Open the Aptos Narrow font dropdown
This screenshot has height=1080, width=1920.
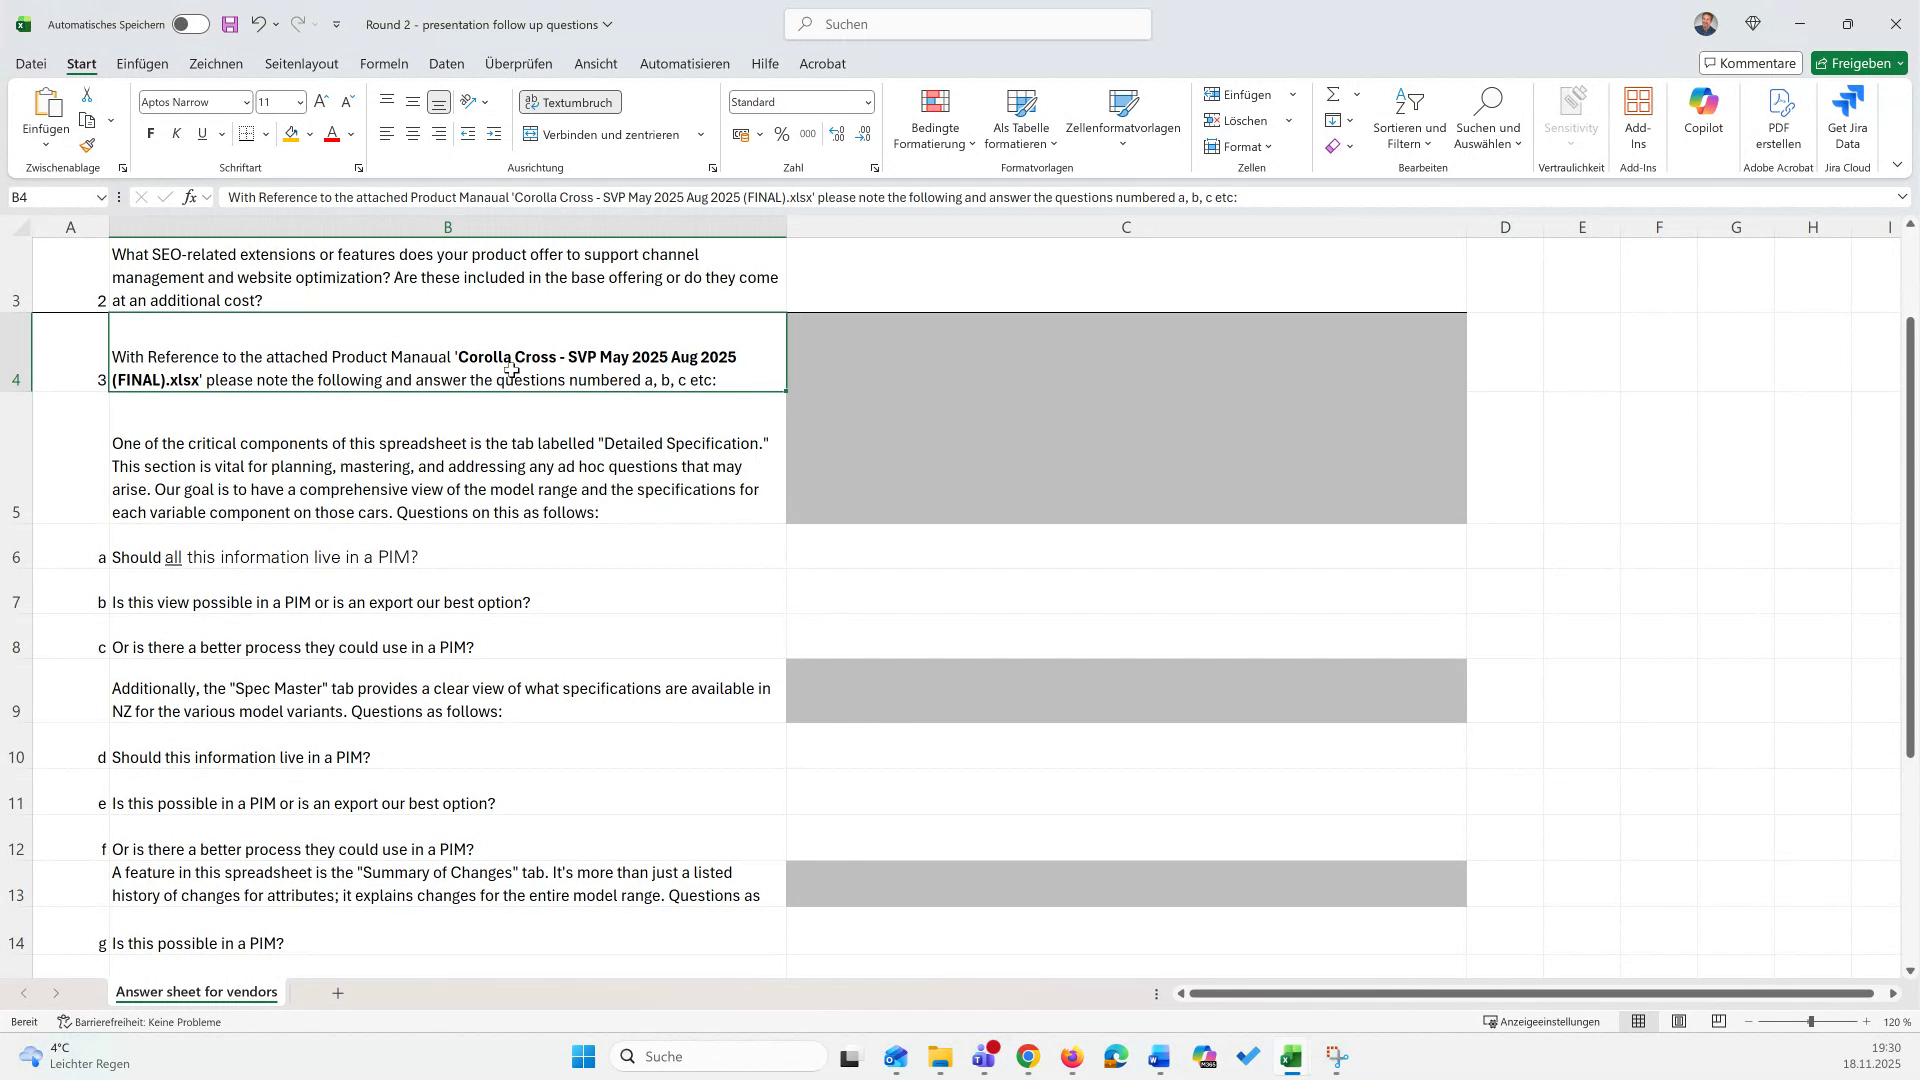[248, 101]
